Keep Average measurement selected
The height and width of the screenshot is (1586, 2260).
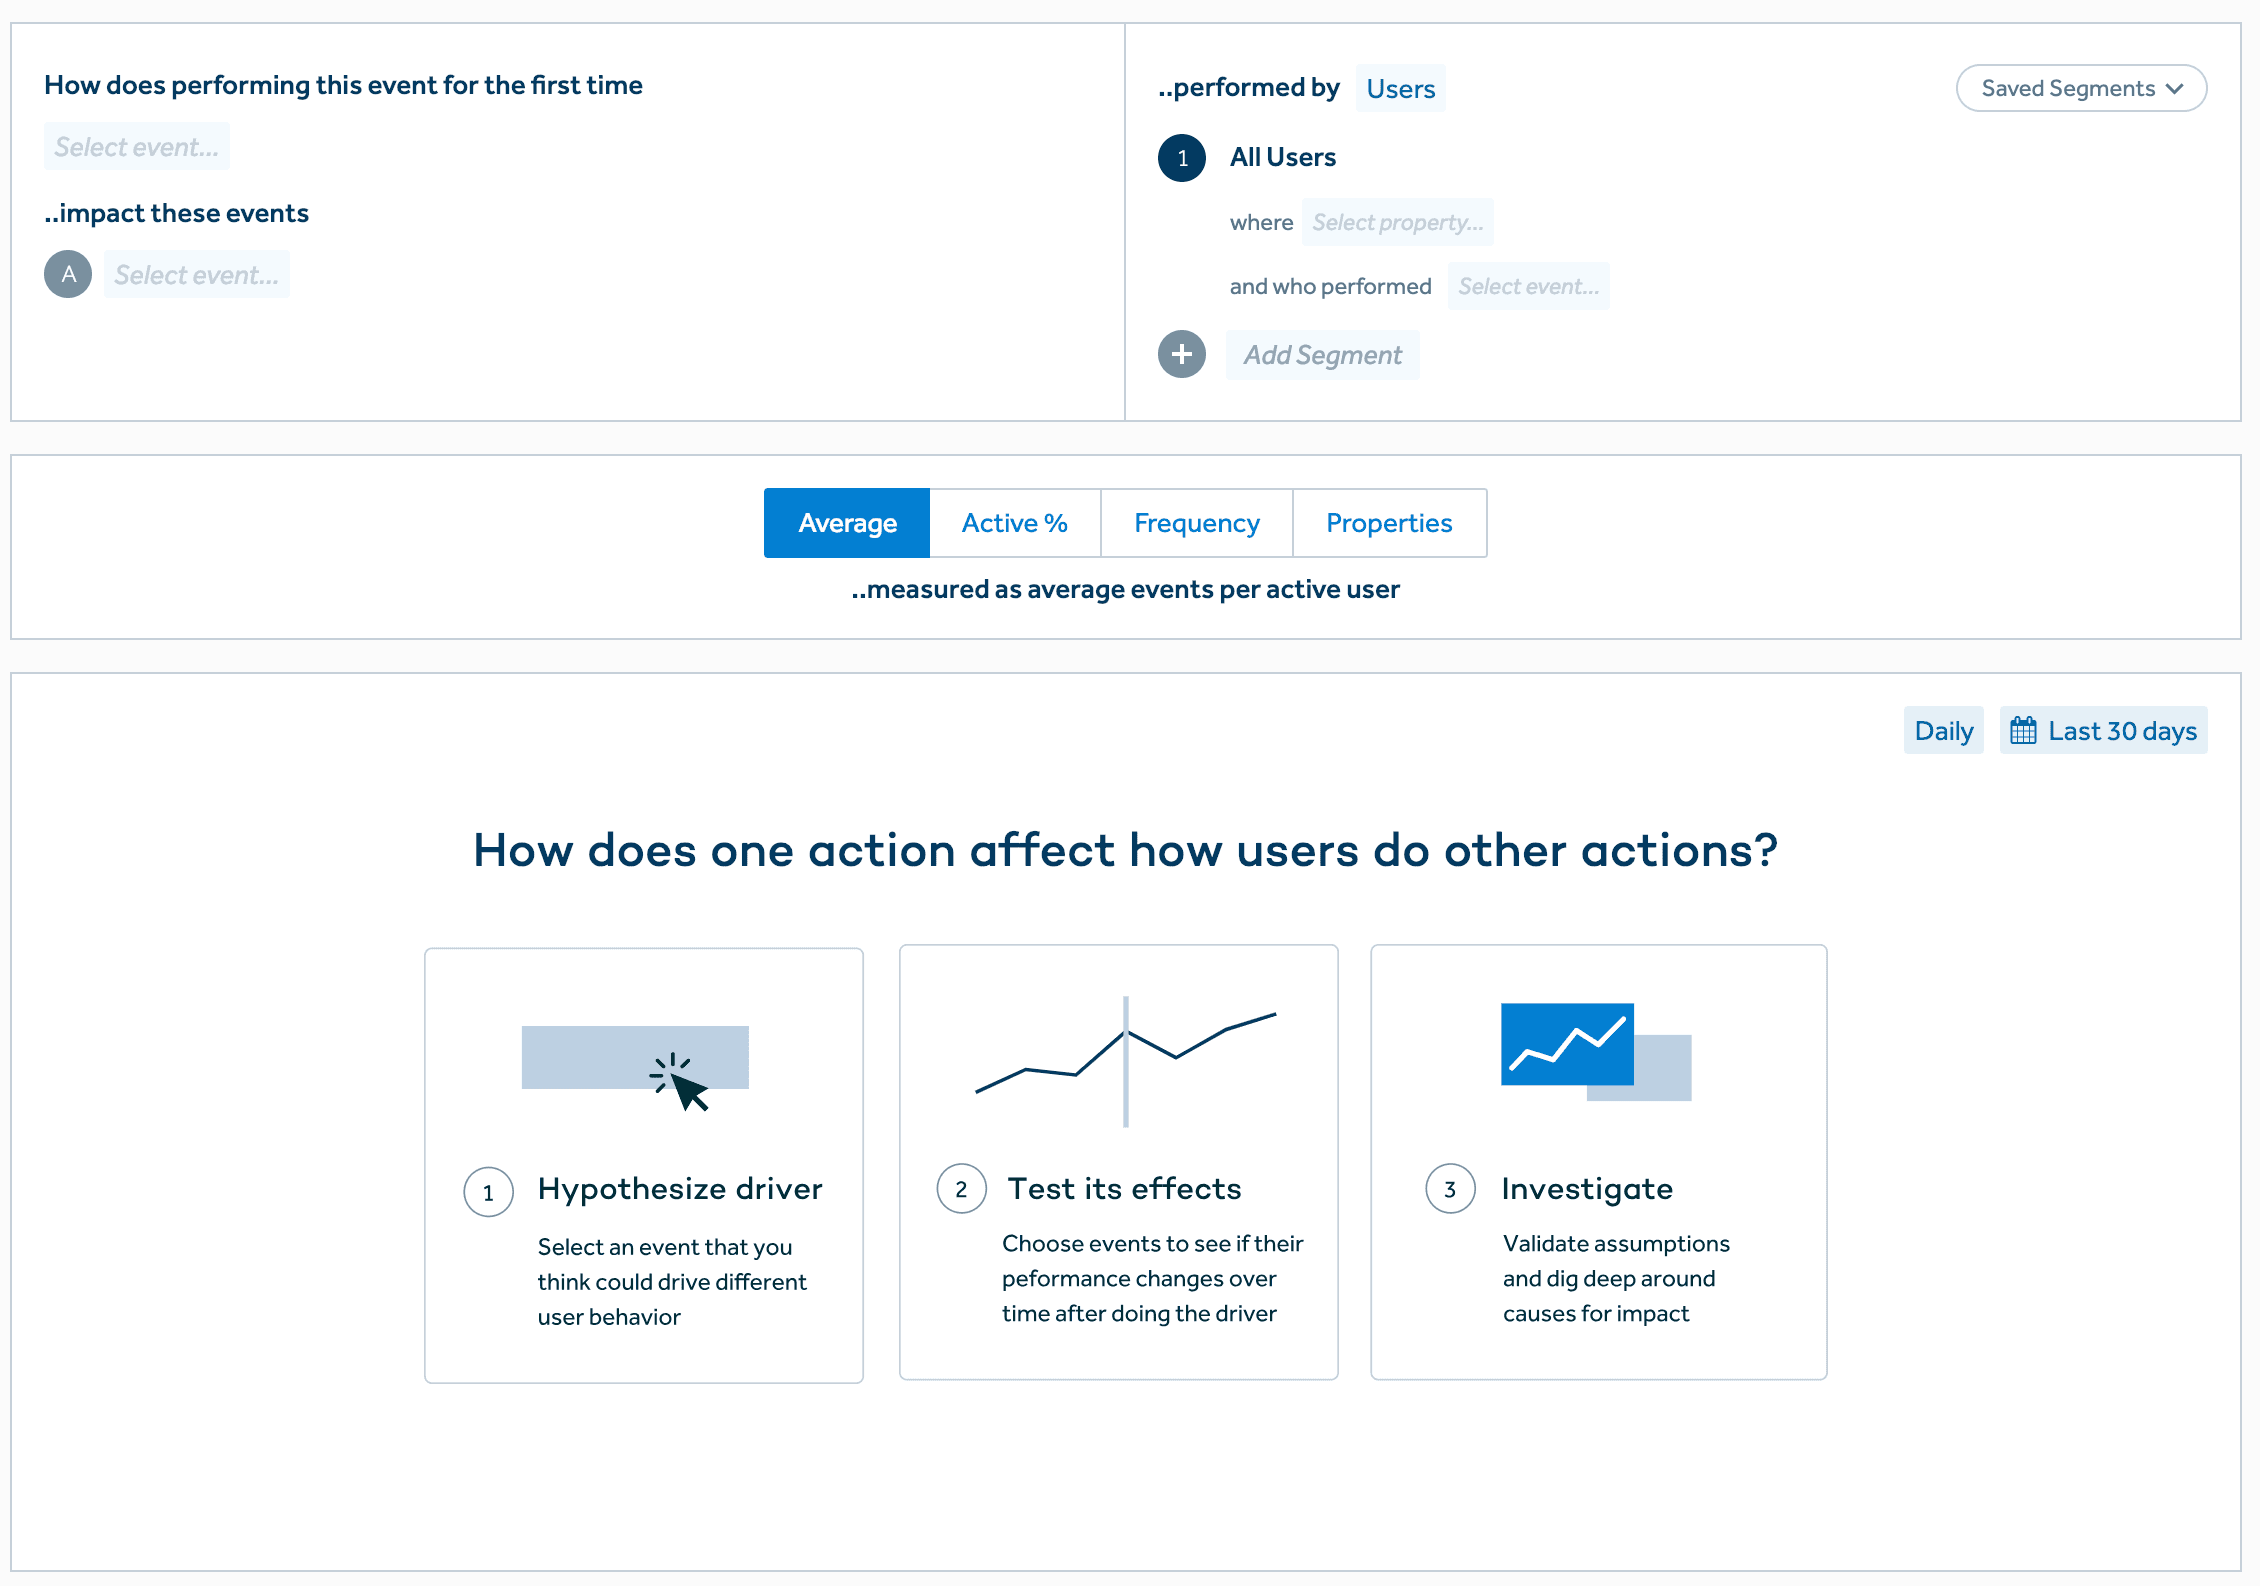846,522
